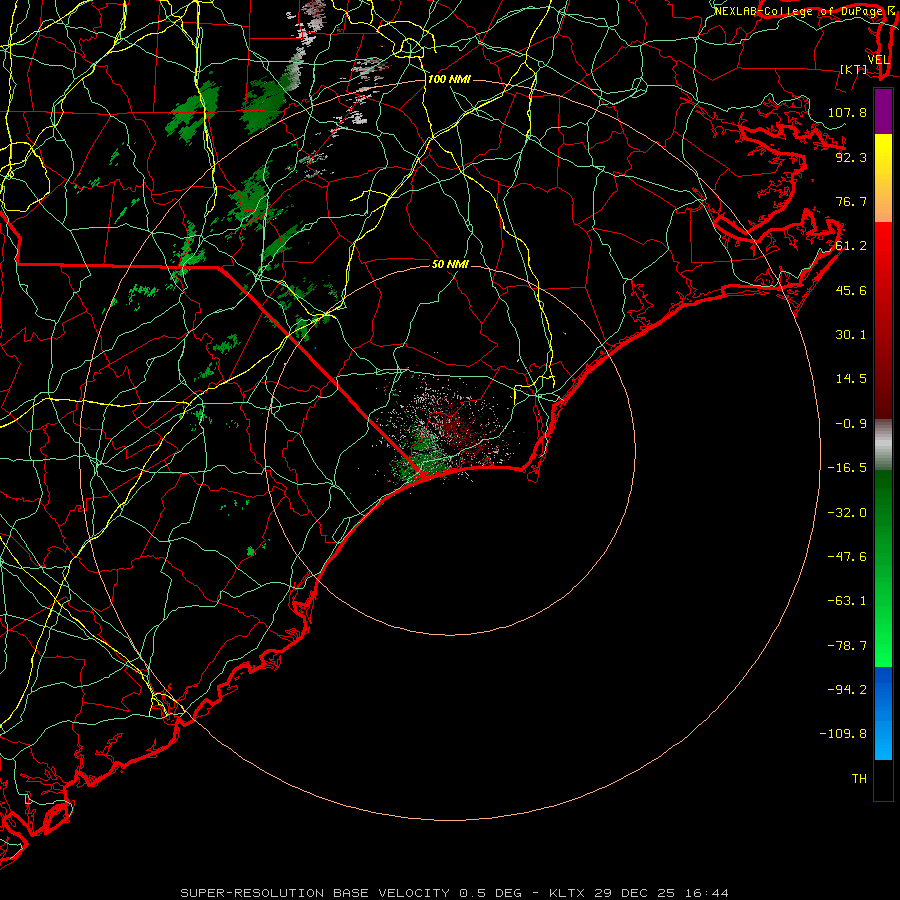Image resolution: width=900 pixels, height=900 pixels.
Task: Click the VEL legend title
Action: [878, 60]
